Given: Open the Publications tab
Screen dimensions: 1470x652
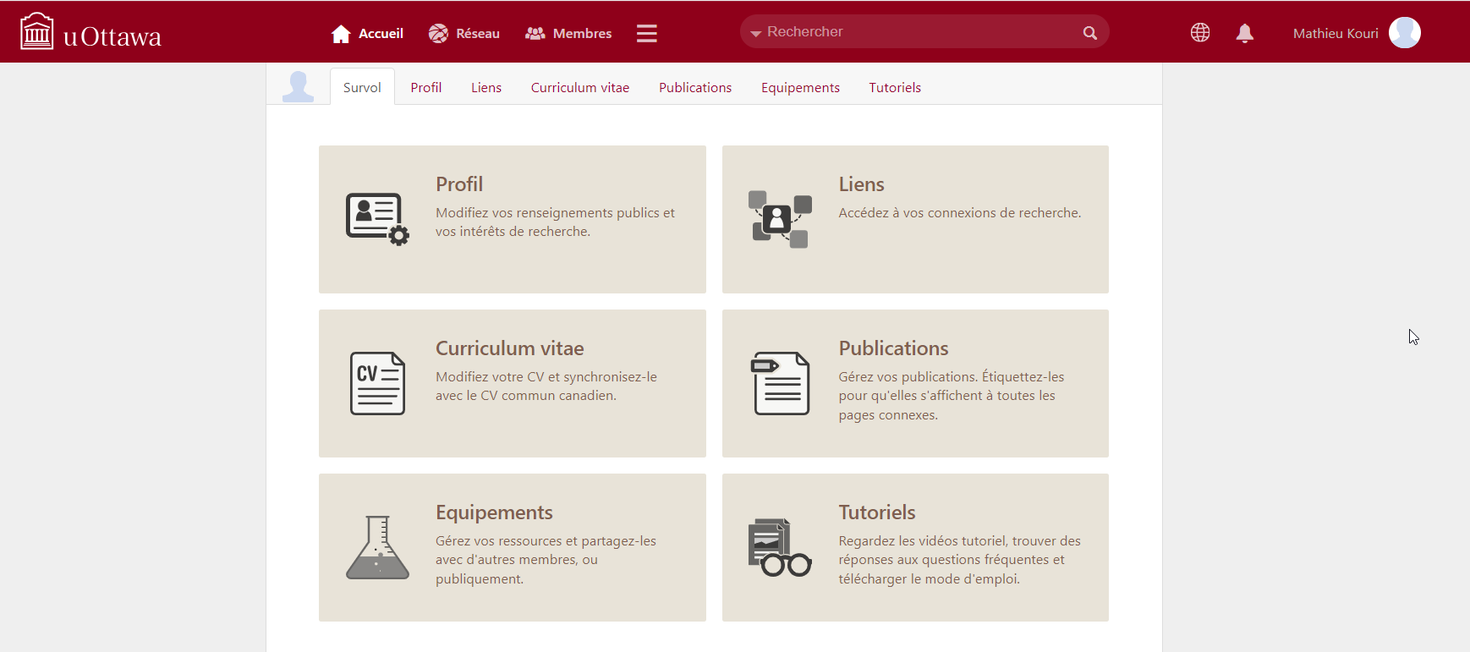Looking at the screenshot, I should click(695, 87).
